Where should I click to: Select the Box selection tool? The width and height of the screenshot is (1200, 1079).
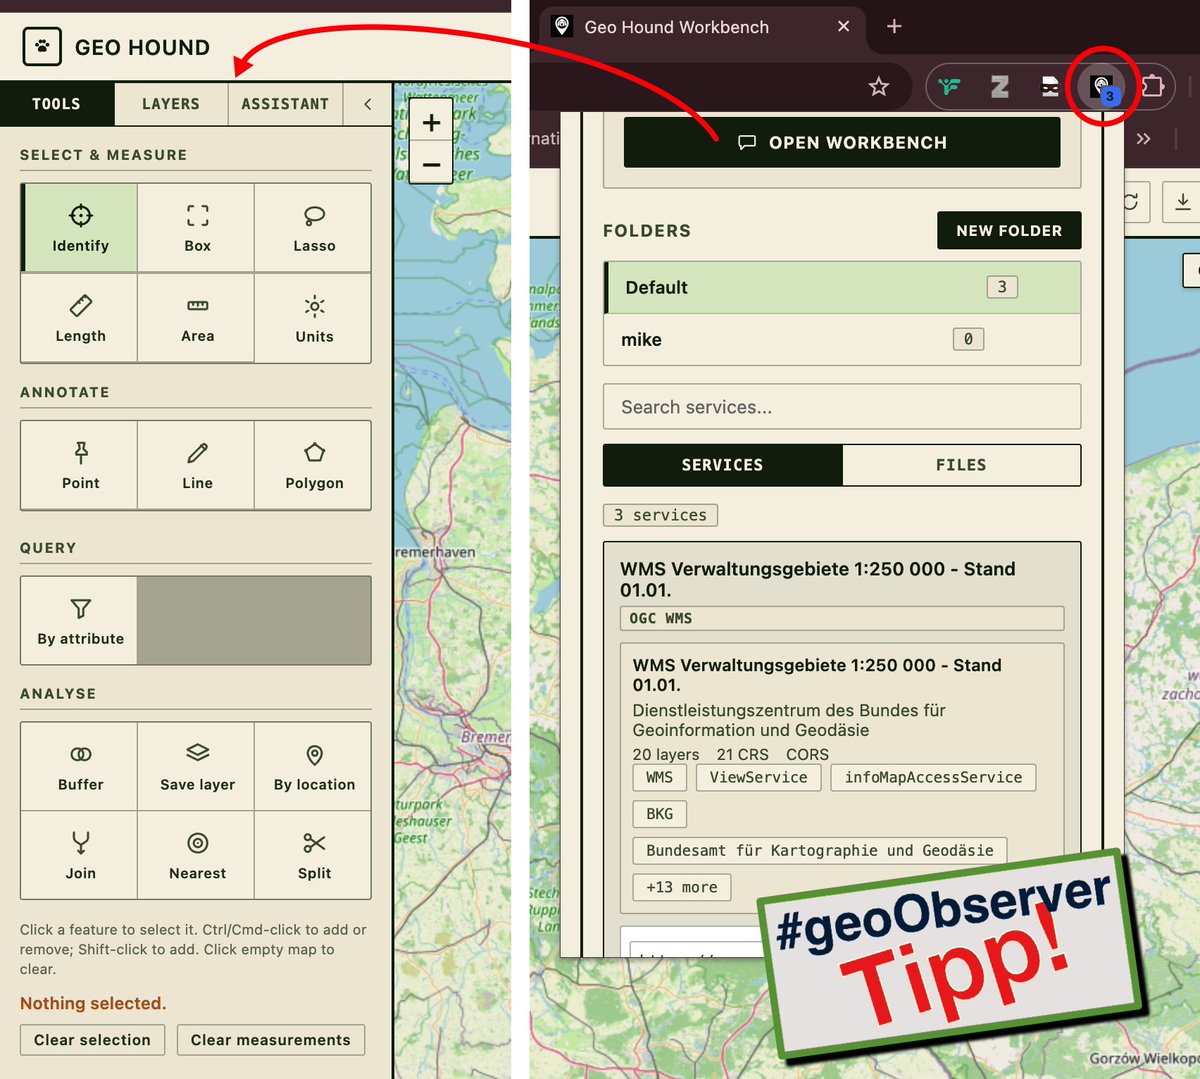click(x=197, y=228)
